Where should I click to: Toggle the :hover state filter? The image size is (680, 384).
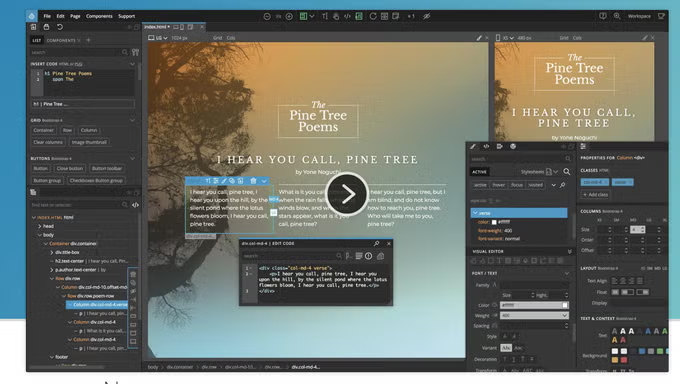[x=498, y=185]
